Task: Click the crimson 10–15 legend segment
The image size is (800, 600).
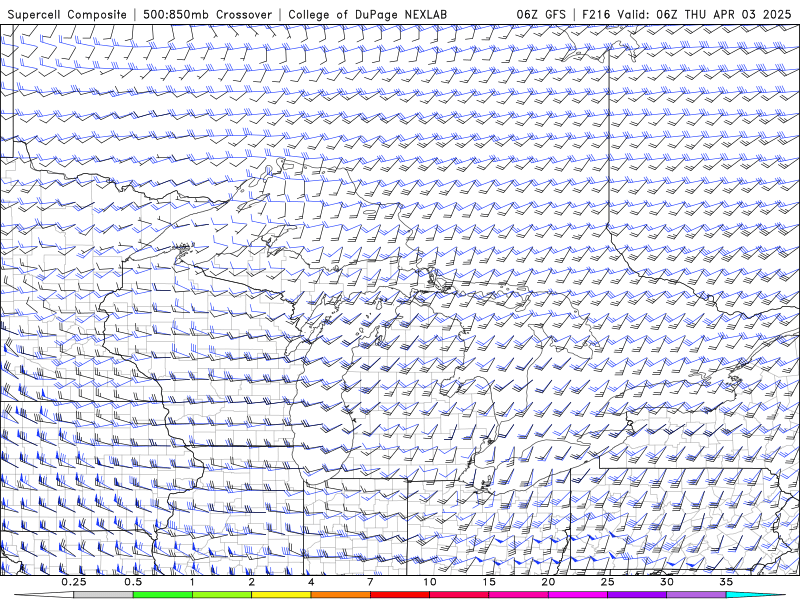Action: point(459,595)
